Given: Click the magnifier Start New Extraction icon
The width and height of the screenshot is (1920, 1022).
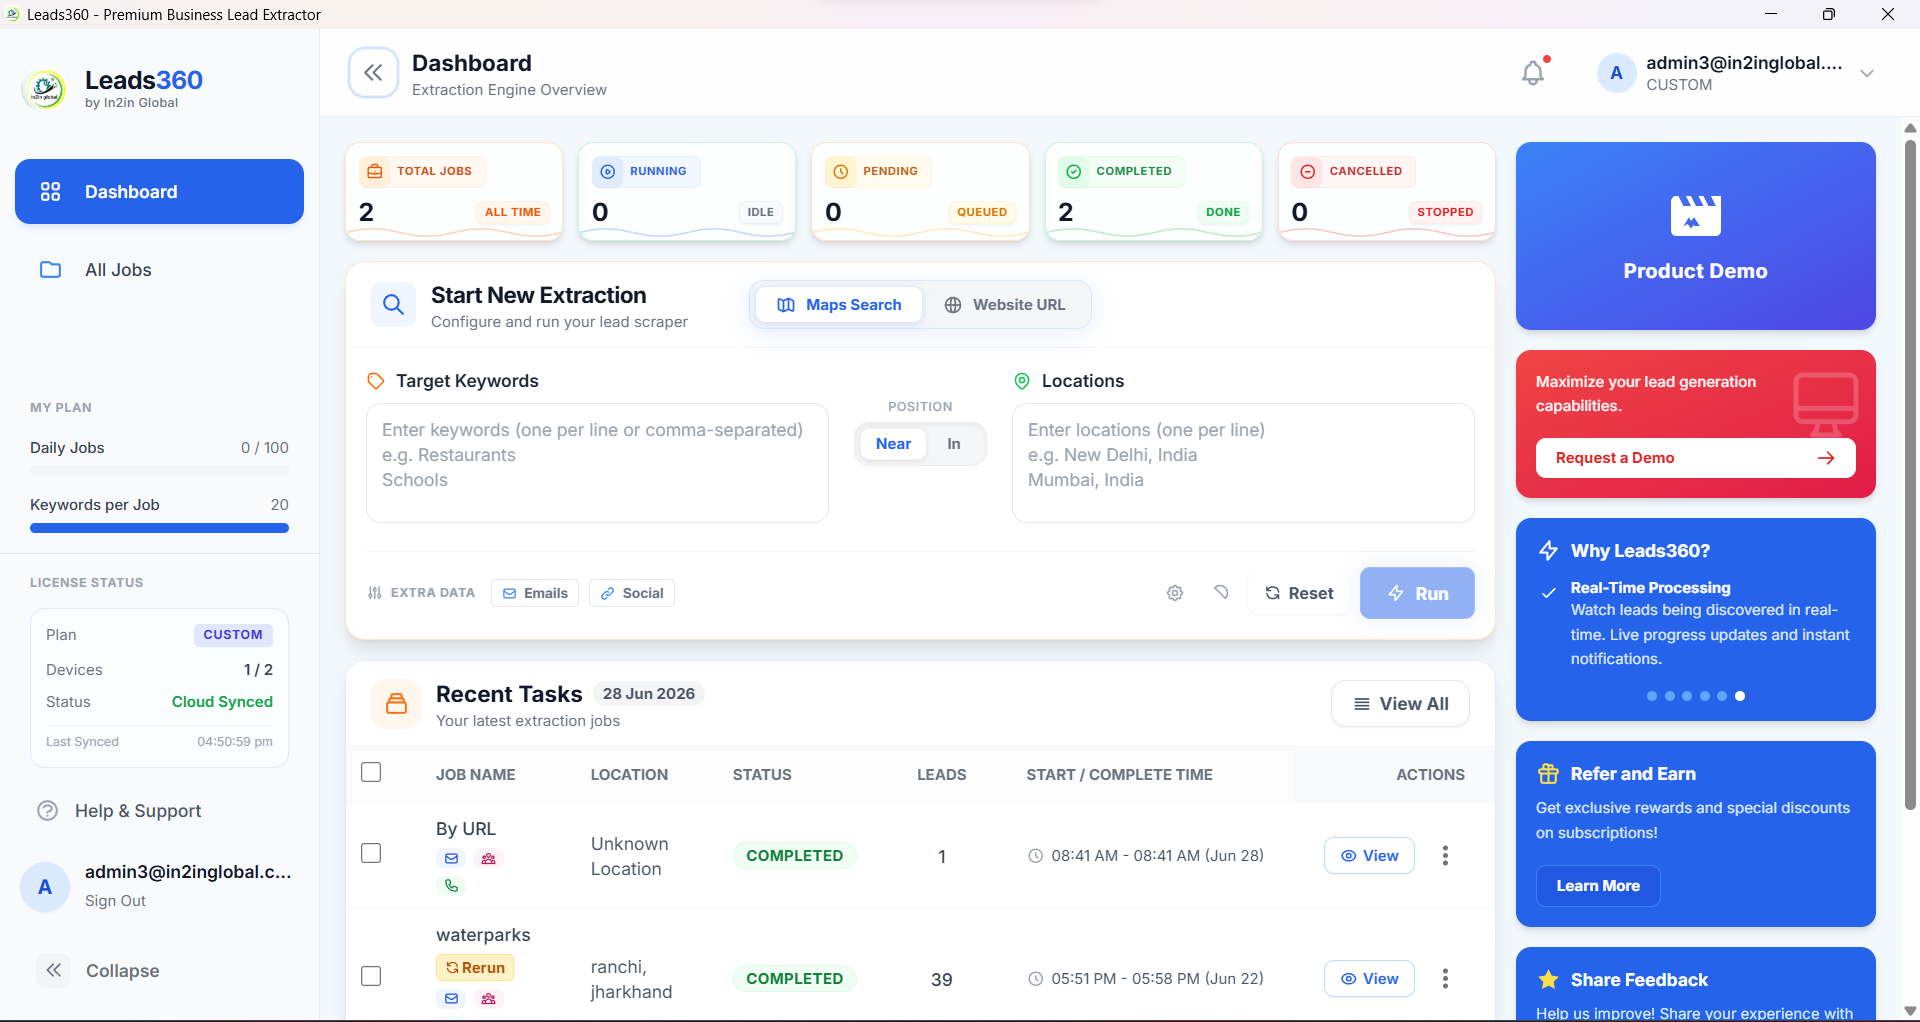Looking at the screenshot, I should coord(393,305).
